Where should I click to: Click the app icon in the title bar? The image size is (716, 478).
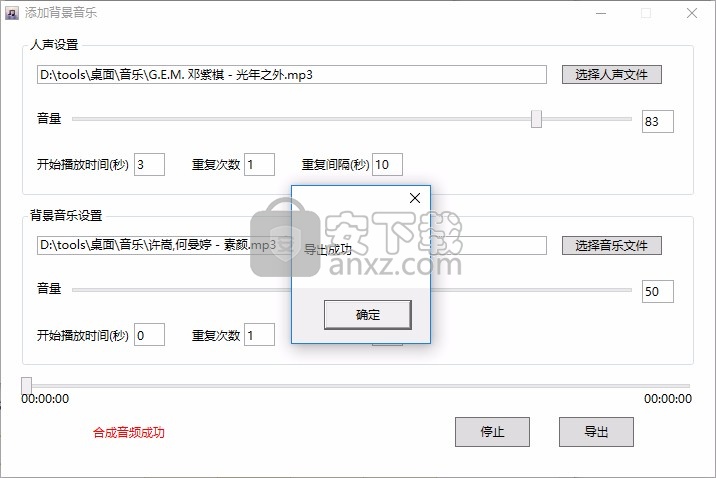tap(11, 13)
